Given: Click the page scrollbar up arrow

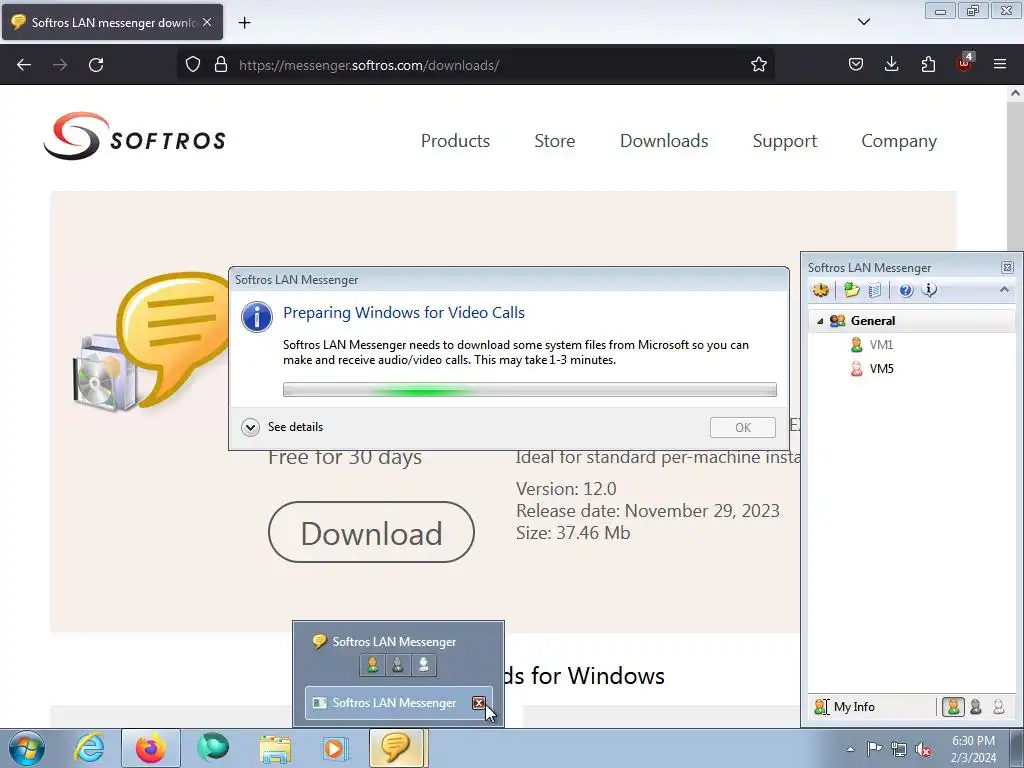Looking at the screenshot, I should 1015,93.
